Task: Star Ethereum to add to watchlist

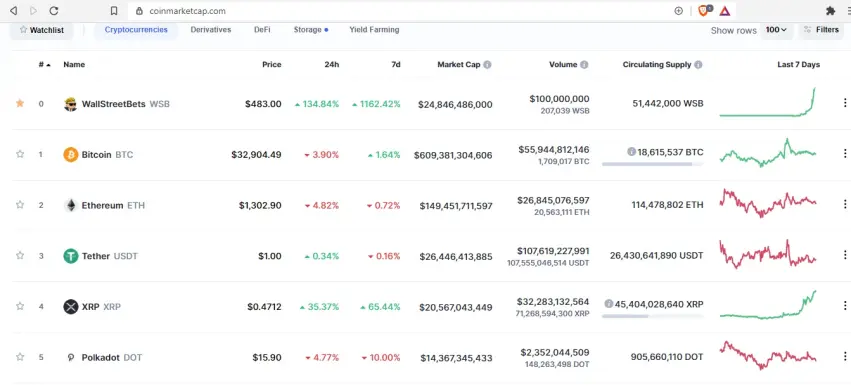Action: 20,205
